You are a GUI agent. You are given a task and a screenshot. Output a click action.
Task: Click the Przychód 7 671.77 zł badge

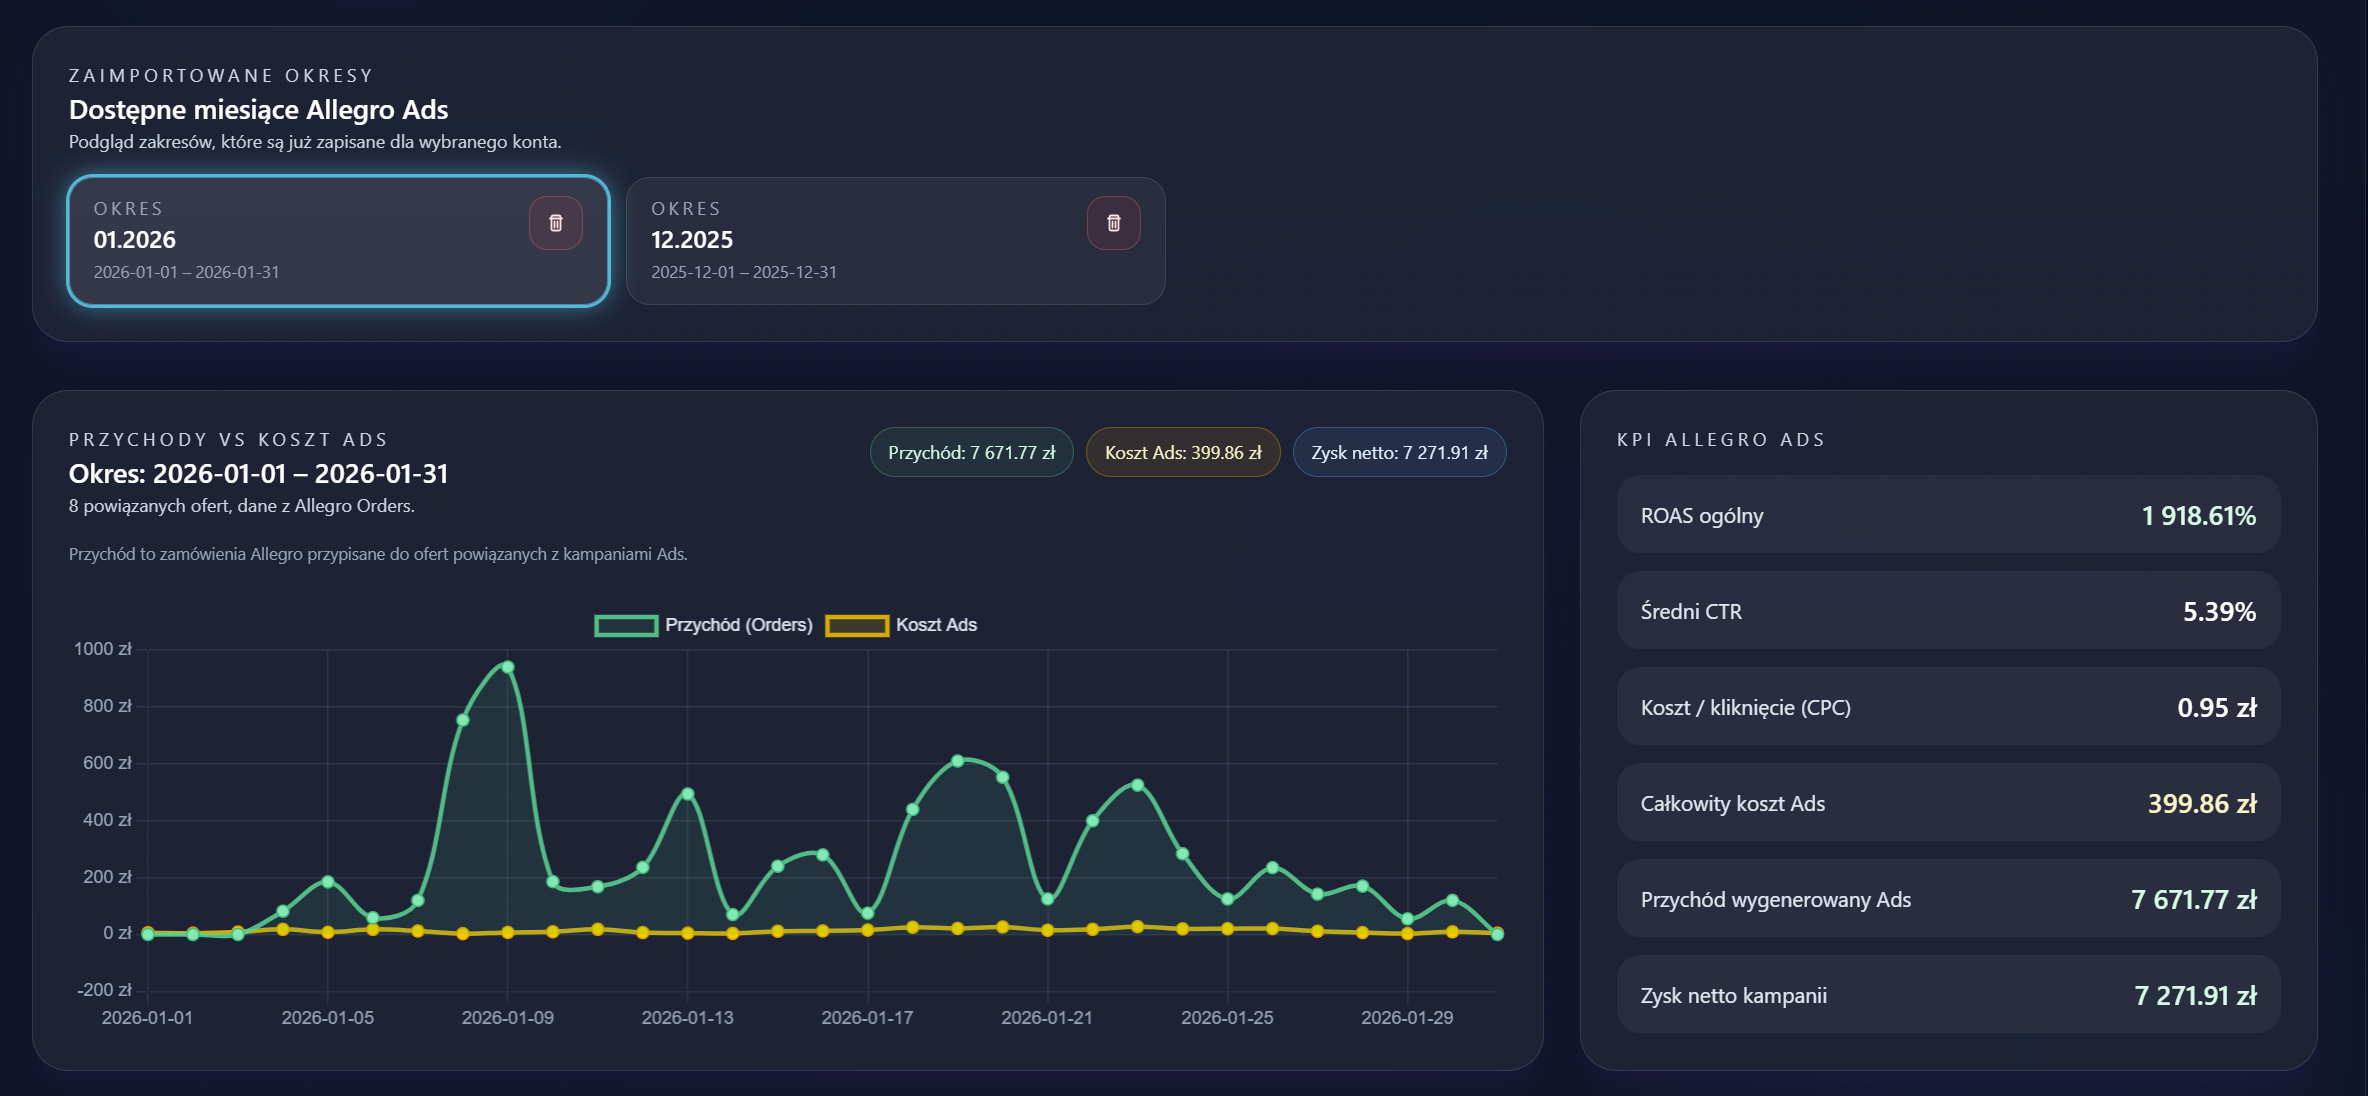tap(971, 453)
